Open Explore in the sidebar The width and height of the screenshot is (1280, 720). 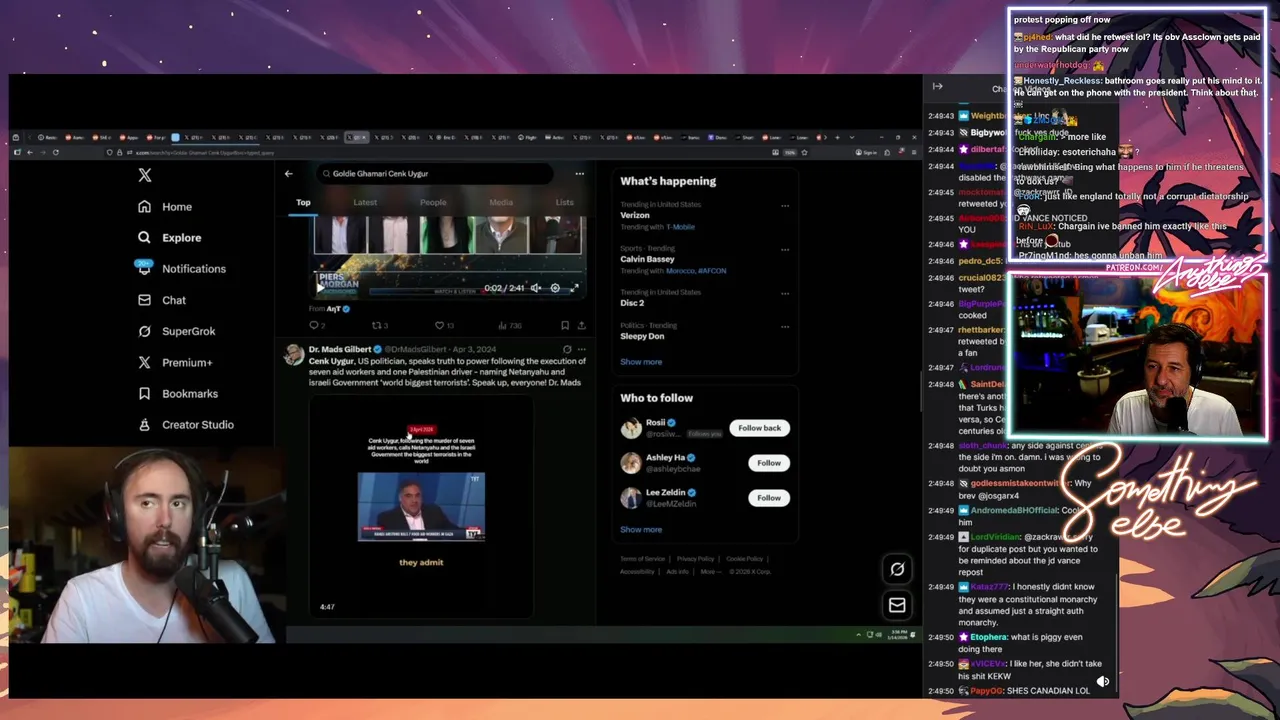tap(169, 238)
